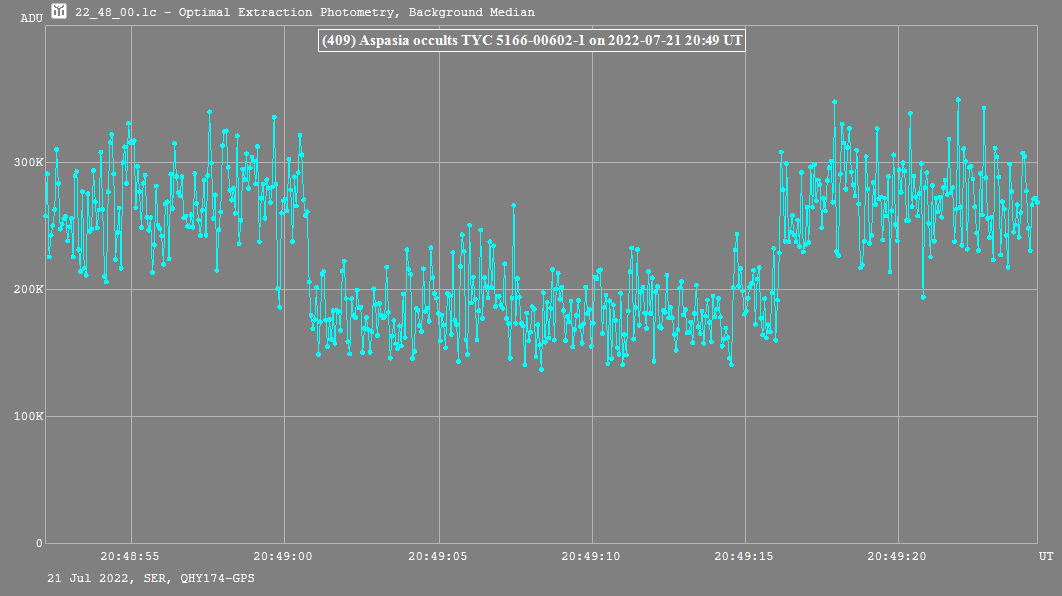Click the highest data point after 20:49:20
Viewport: 1062px width, 596px height.
(958, 100)
